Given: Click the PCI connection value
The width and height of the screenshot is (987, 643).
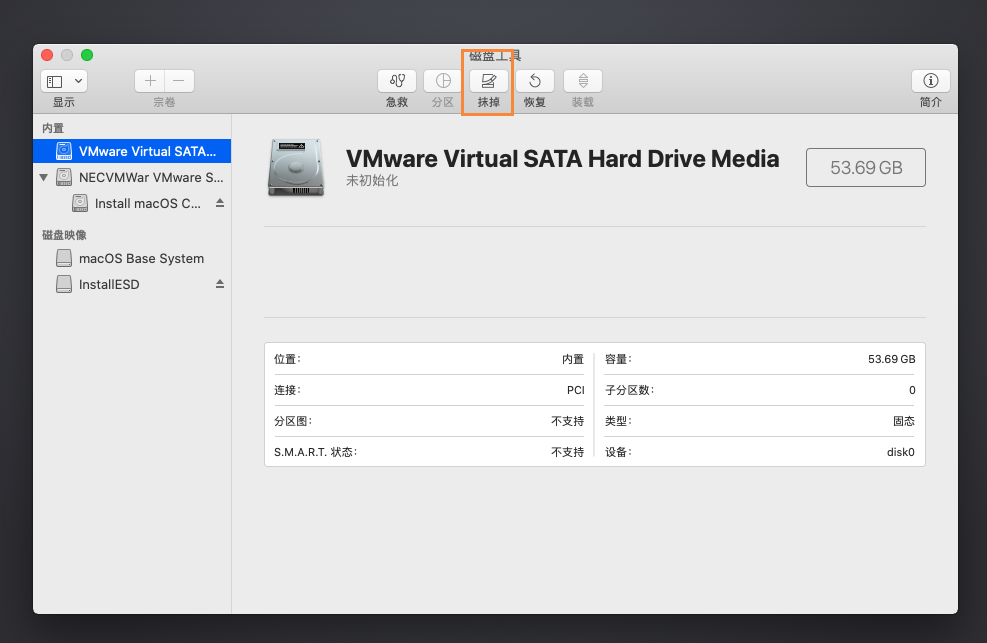Looking at the screenshot, I should point(575,390).
